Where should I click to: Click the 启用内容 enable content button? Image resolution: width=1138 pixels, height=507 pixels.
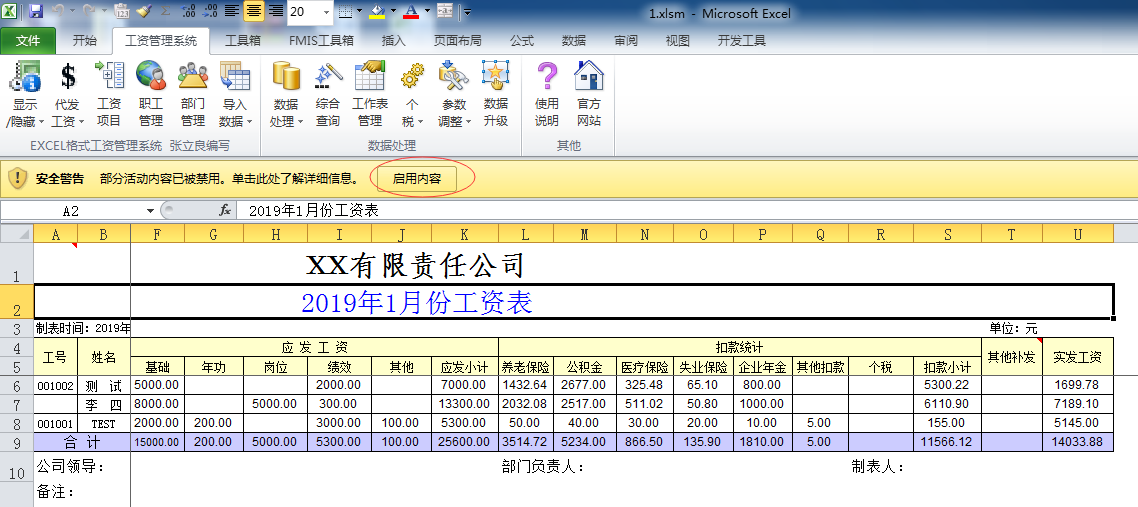pyautogui.click(x=417, y=179)
